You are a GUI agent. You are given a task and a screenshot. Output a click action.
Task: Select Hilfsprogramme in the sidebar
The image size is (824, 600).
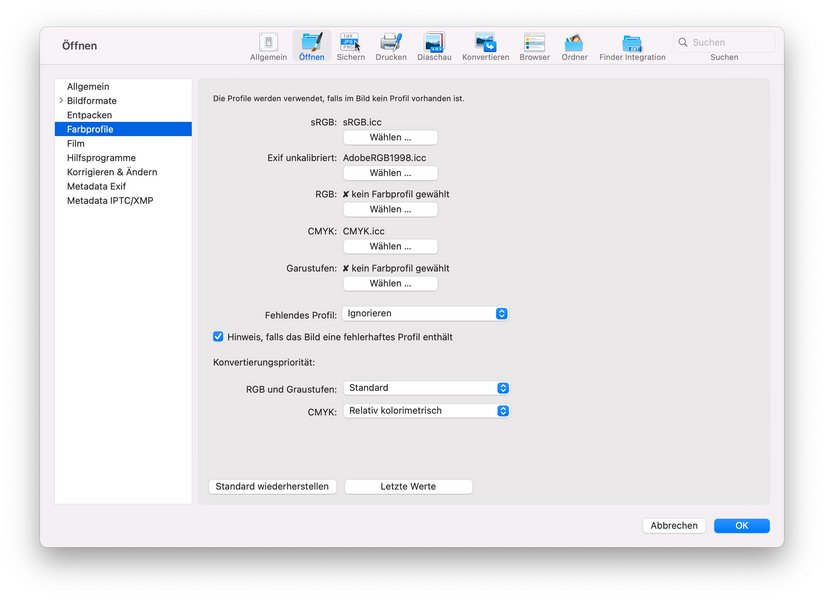tap(123, 158)
